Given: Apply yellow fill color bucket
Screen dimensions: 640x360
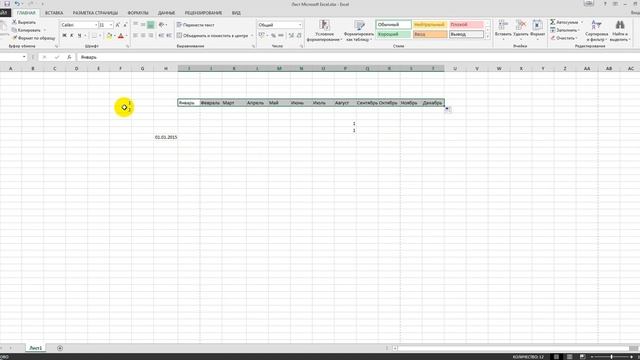Looking at the screenshot, I should click(x=109, y=36).
